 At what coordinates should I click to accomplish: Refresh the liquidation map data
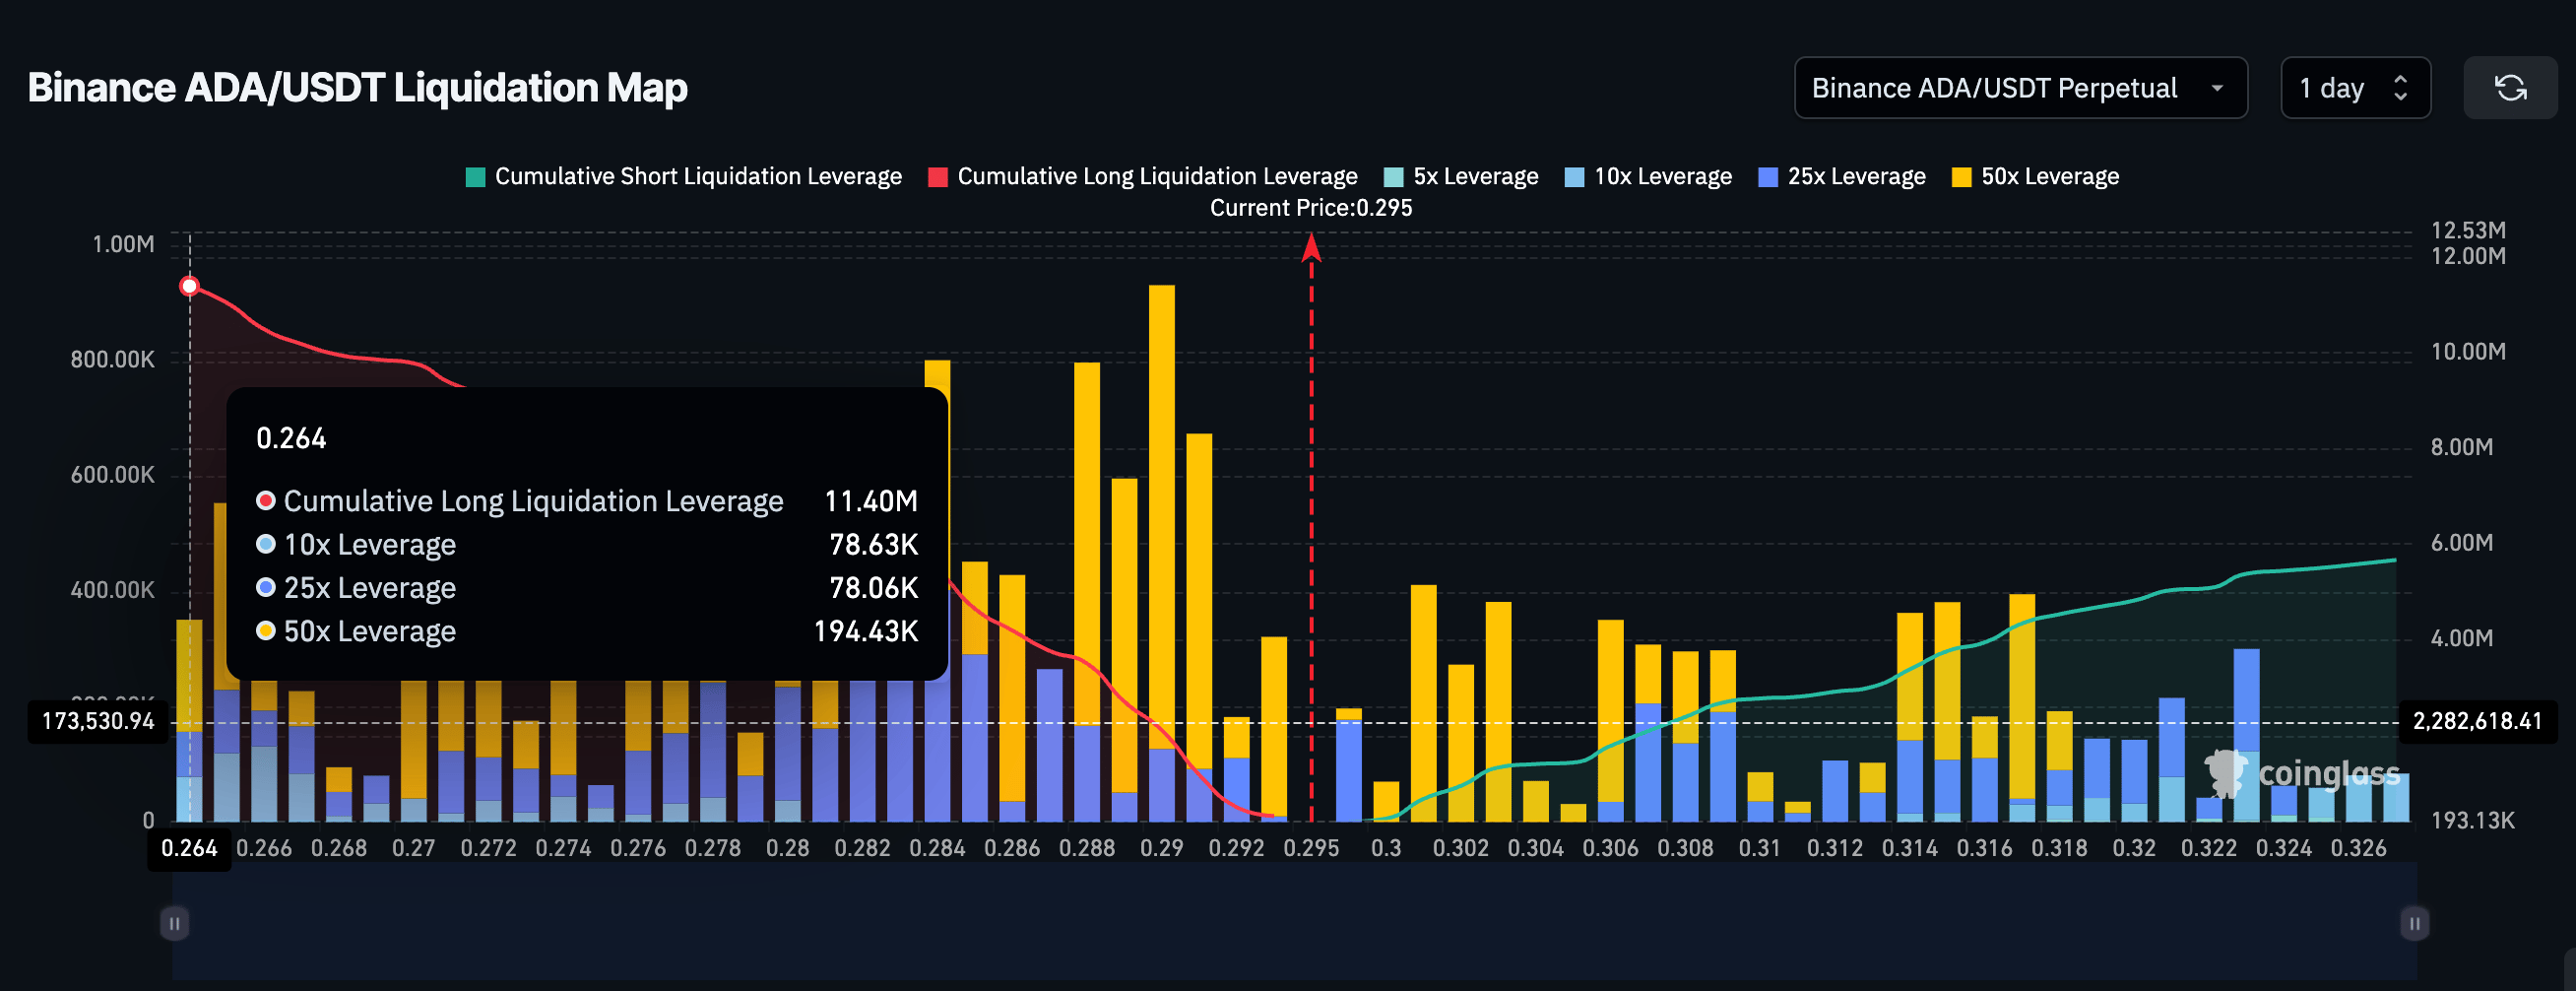pos(2510,88)
